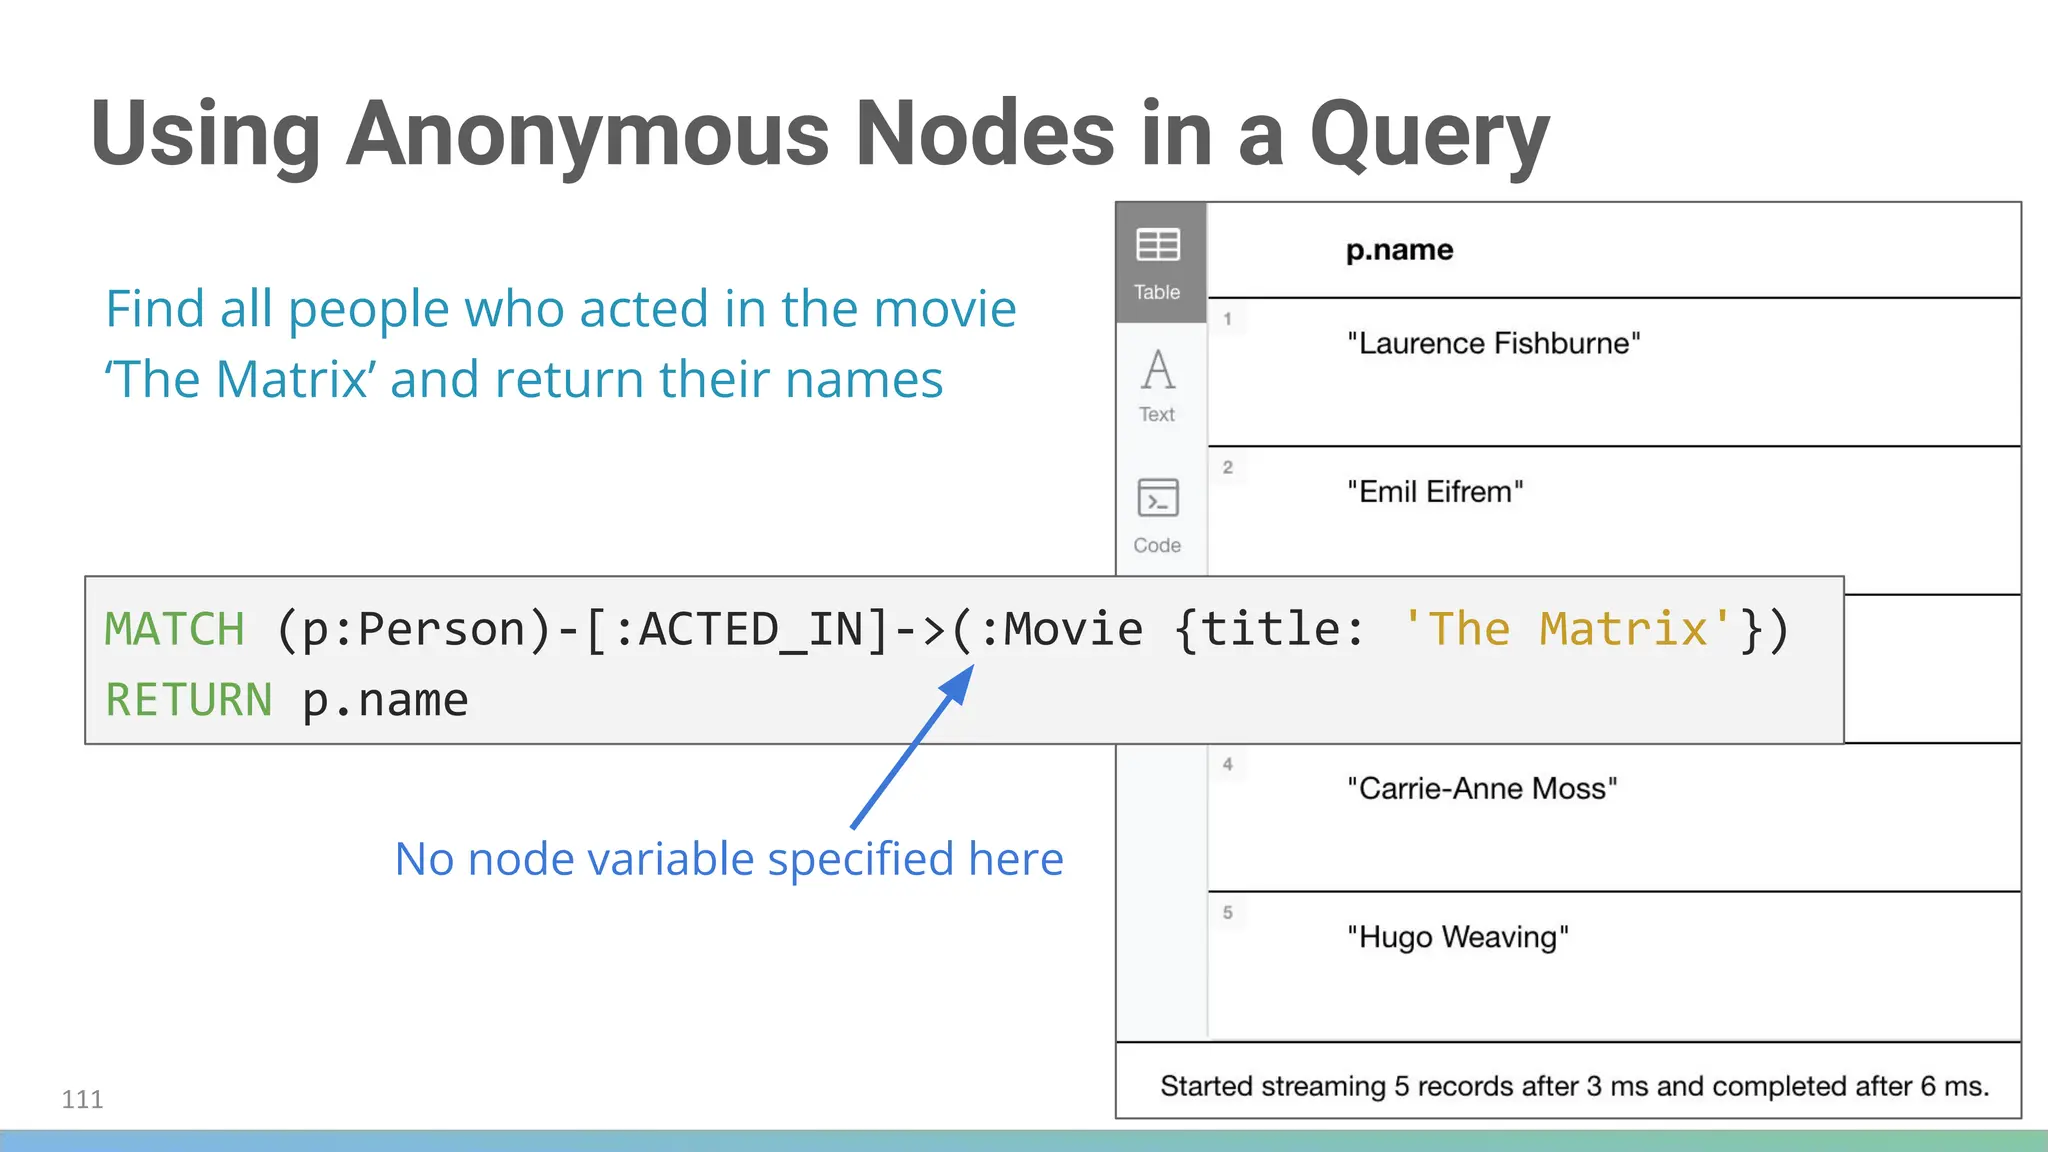Click the slide number 111
This screenshot has height=1152, width=2048.
(x=82, y=1100)
